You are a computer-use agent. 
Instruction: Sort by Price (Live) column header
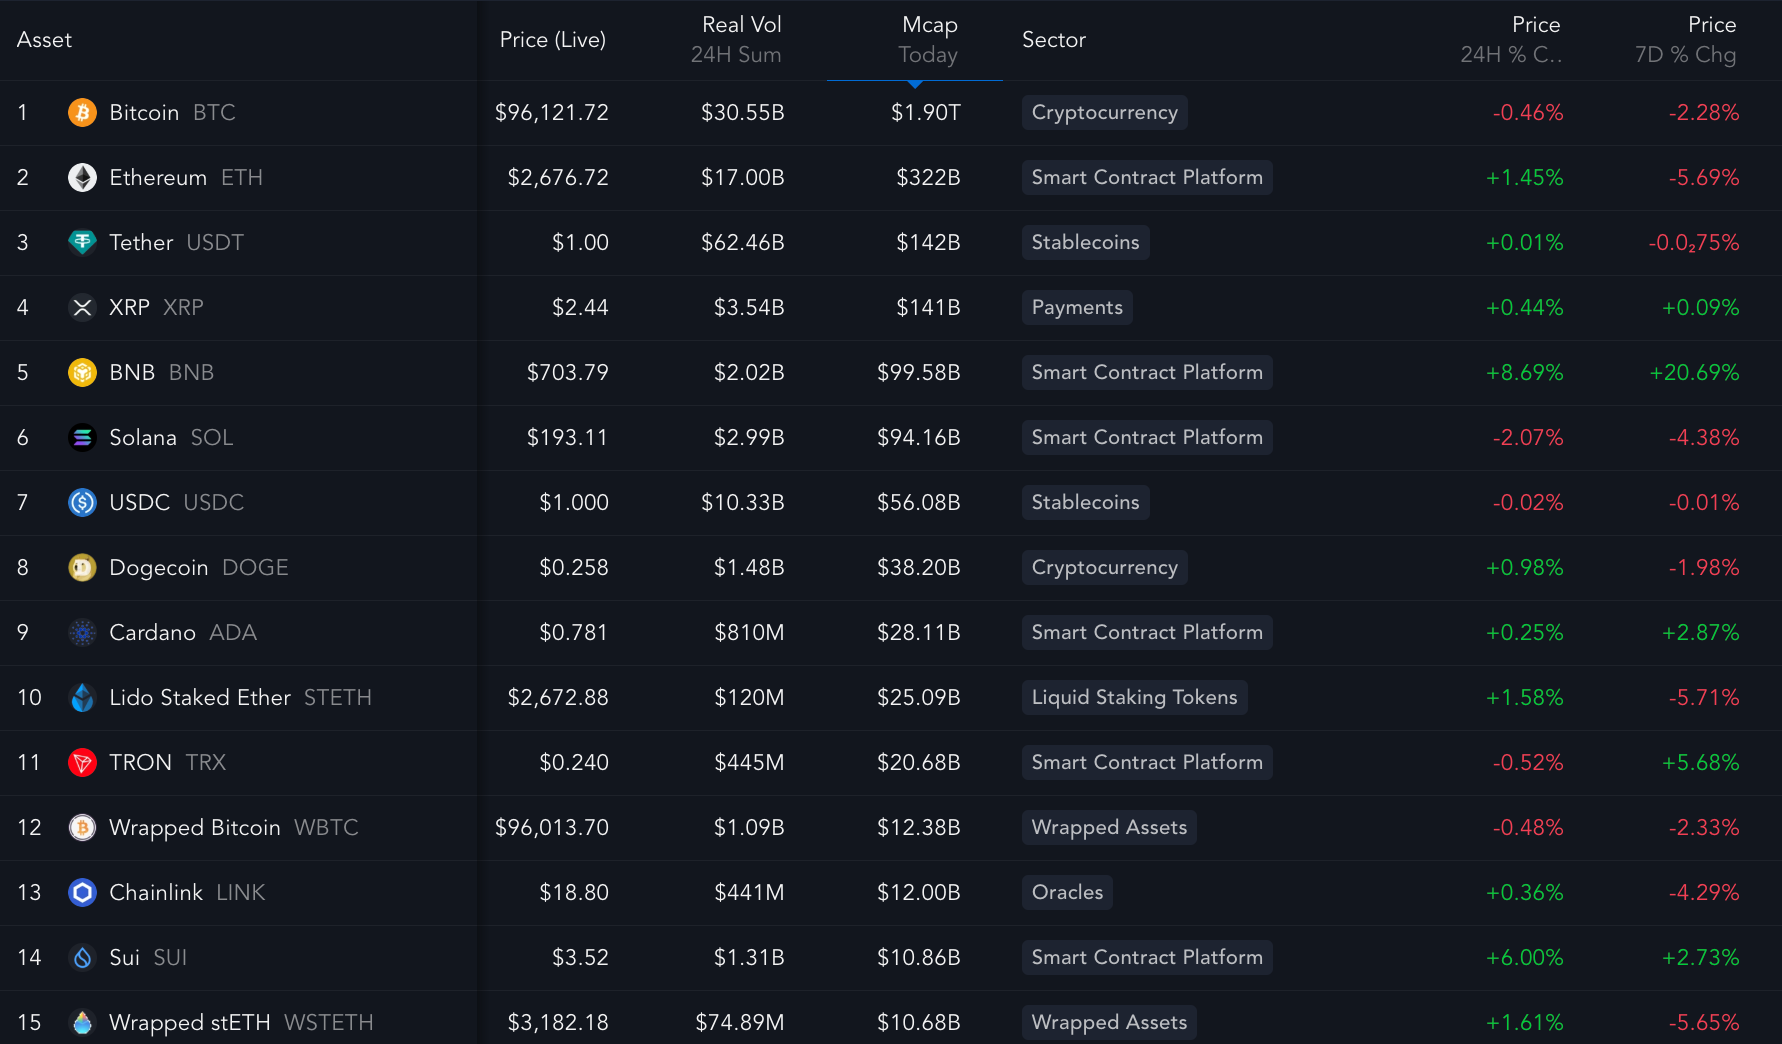pyautogui.click(x=553, y=40)
